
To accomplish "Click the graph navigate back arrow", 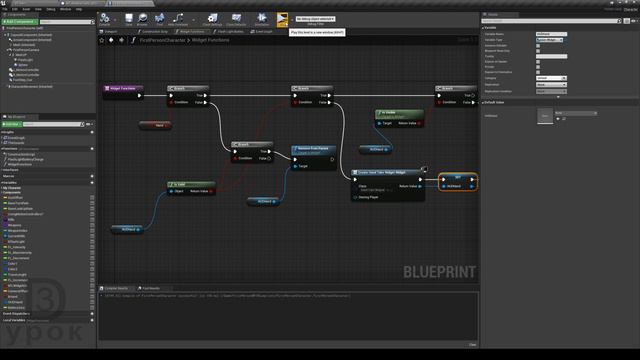I will coord(111,40).
